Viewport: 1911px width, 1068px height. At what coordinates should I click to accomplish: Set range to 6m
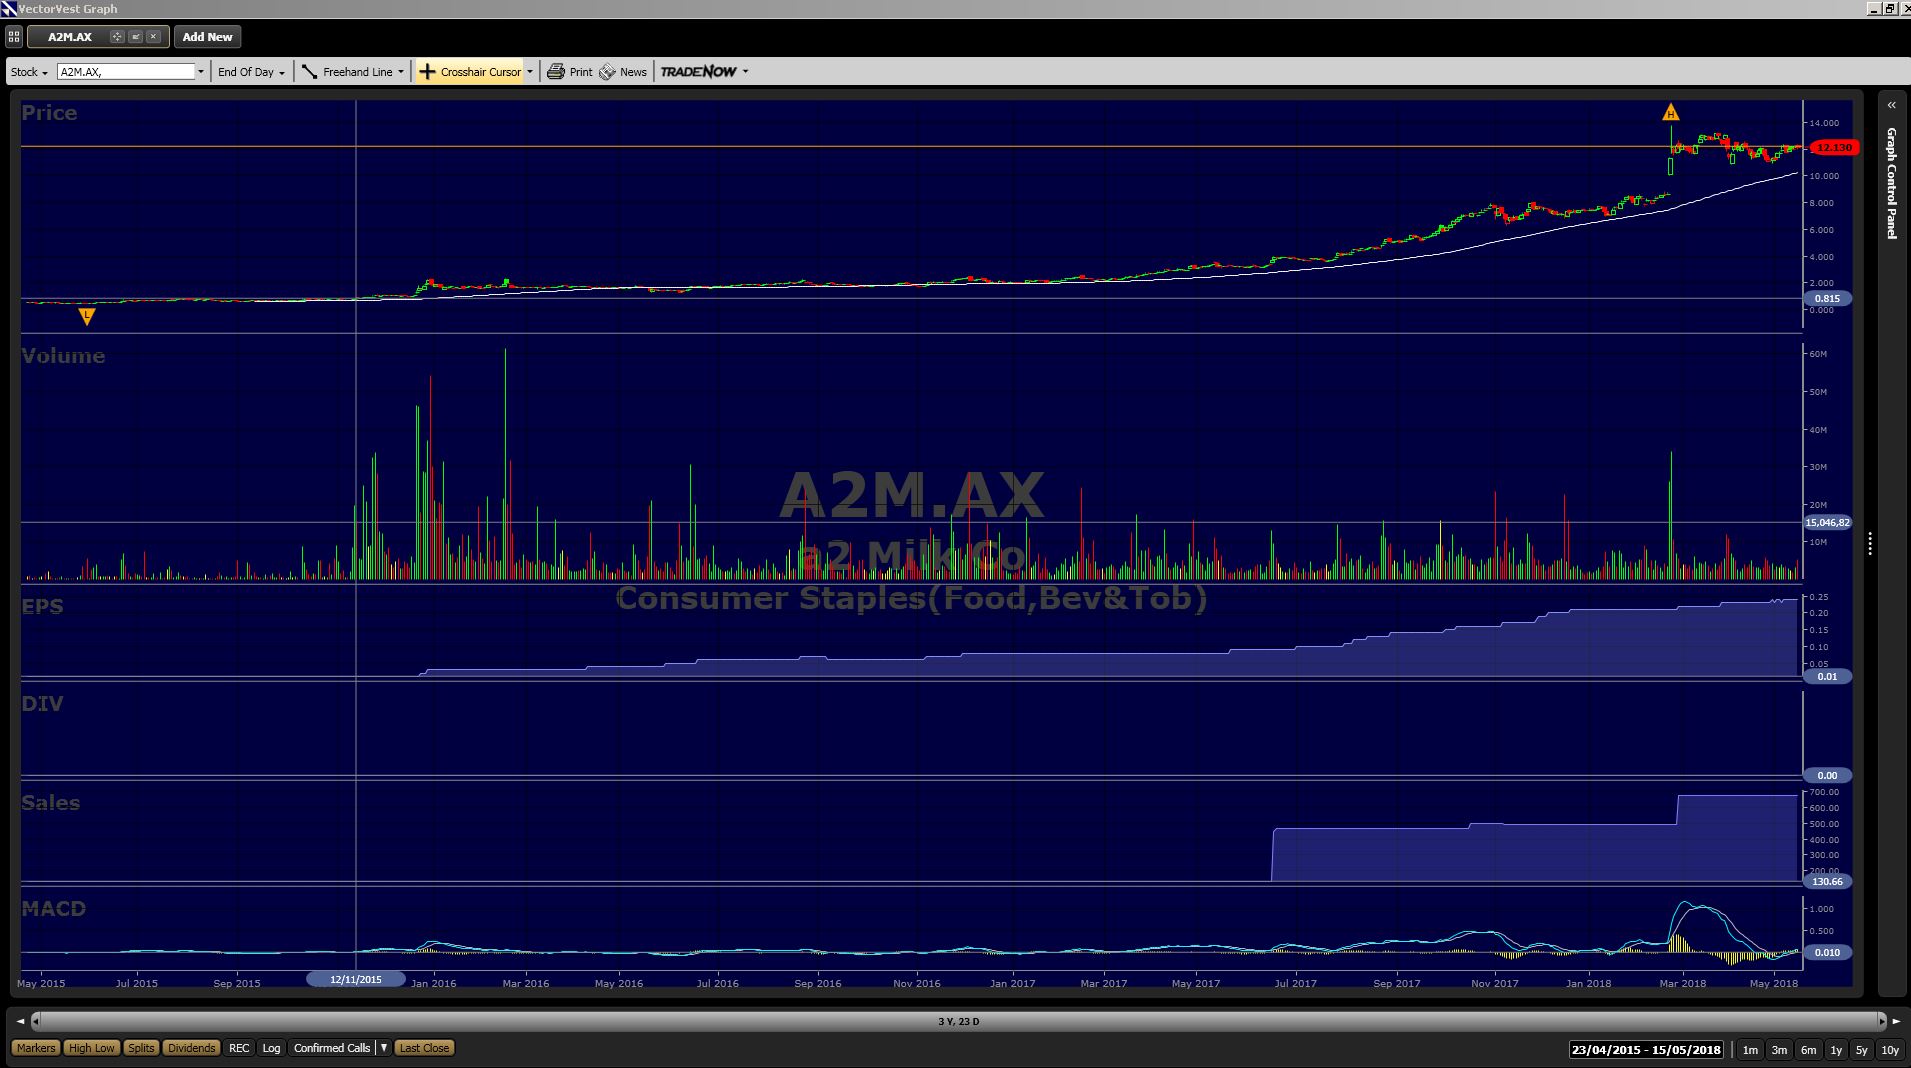tap(1808, 1050)
